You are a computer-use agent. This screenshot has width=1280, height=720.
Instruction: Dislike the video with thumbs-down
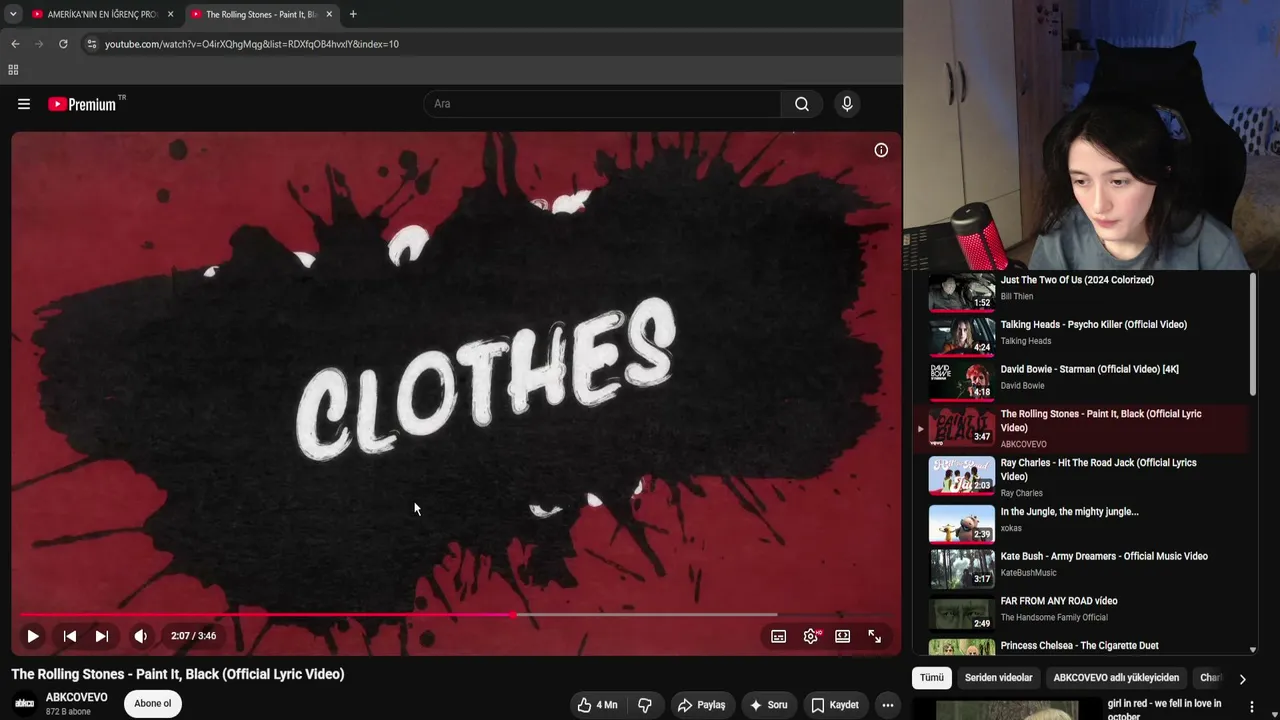(645, 705)
